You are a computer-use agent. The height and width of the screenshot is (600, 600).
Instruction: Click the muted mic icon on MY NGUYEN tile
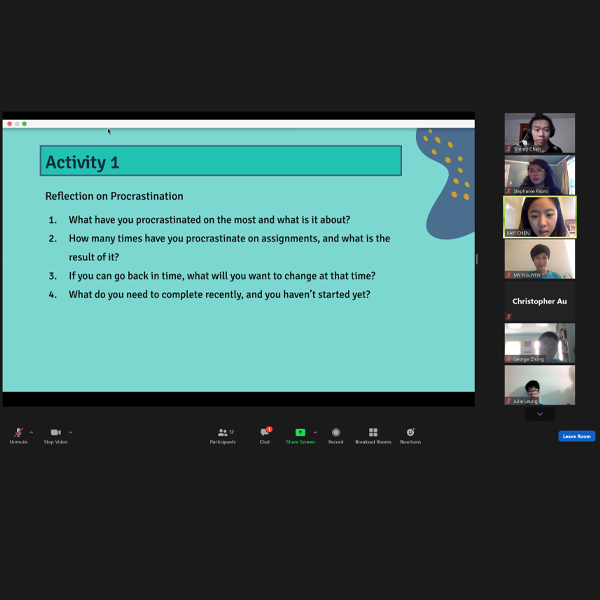tap(509, 275)
